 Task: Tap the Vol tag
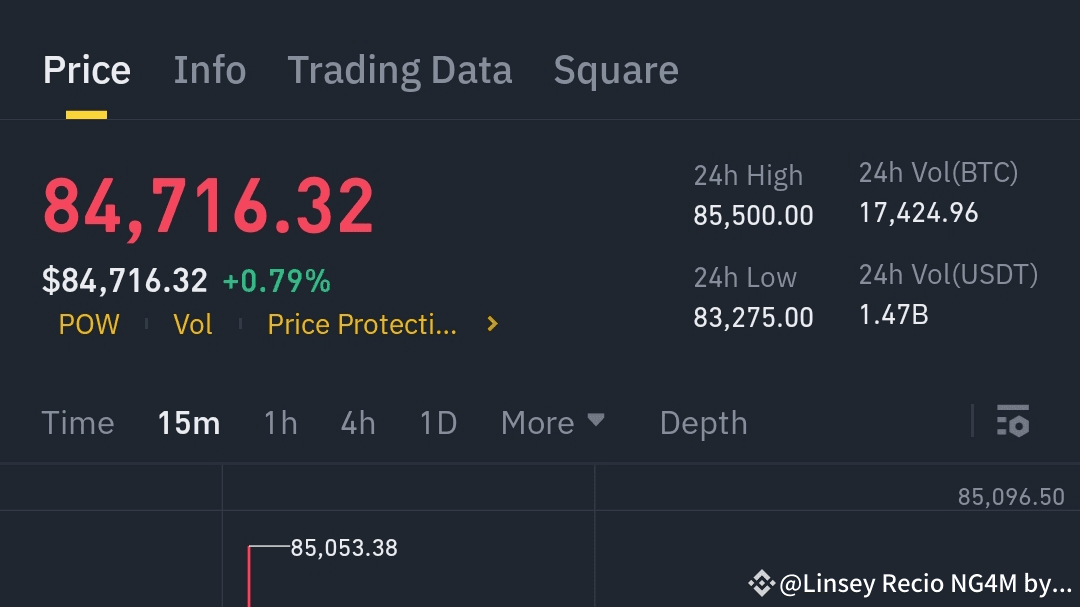[x=193, y=324]
